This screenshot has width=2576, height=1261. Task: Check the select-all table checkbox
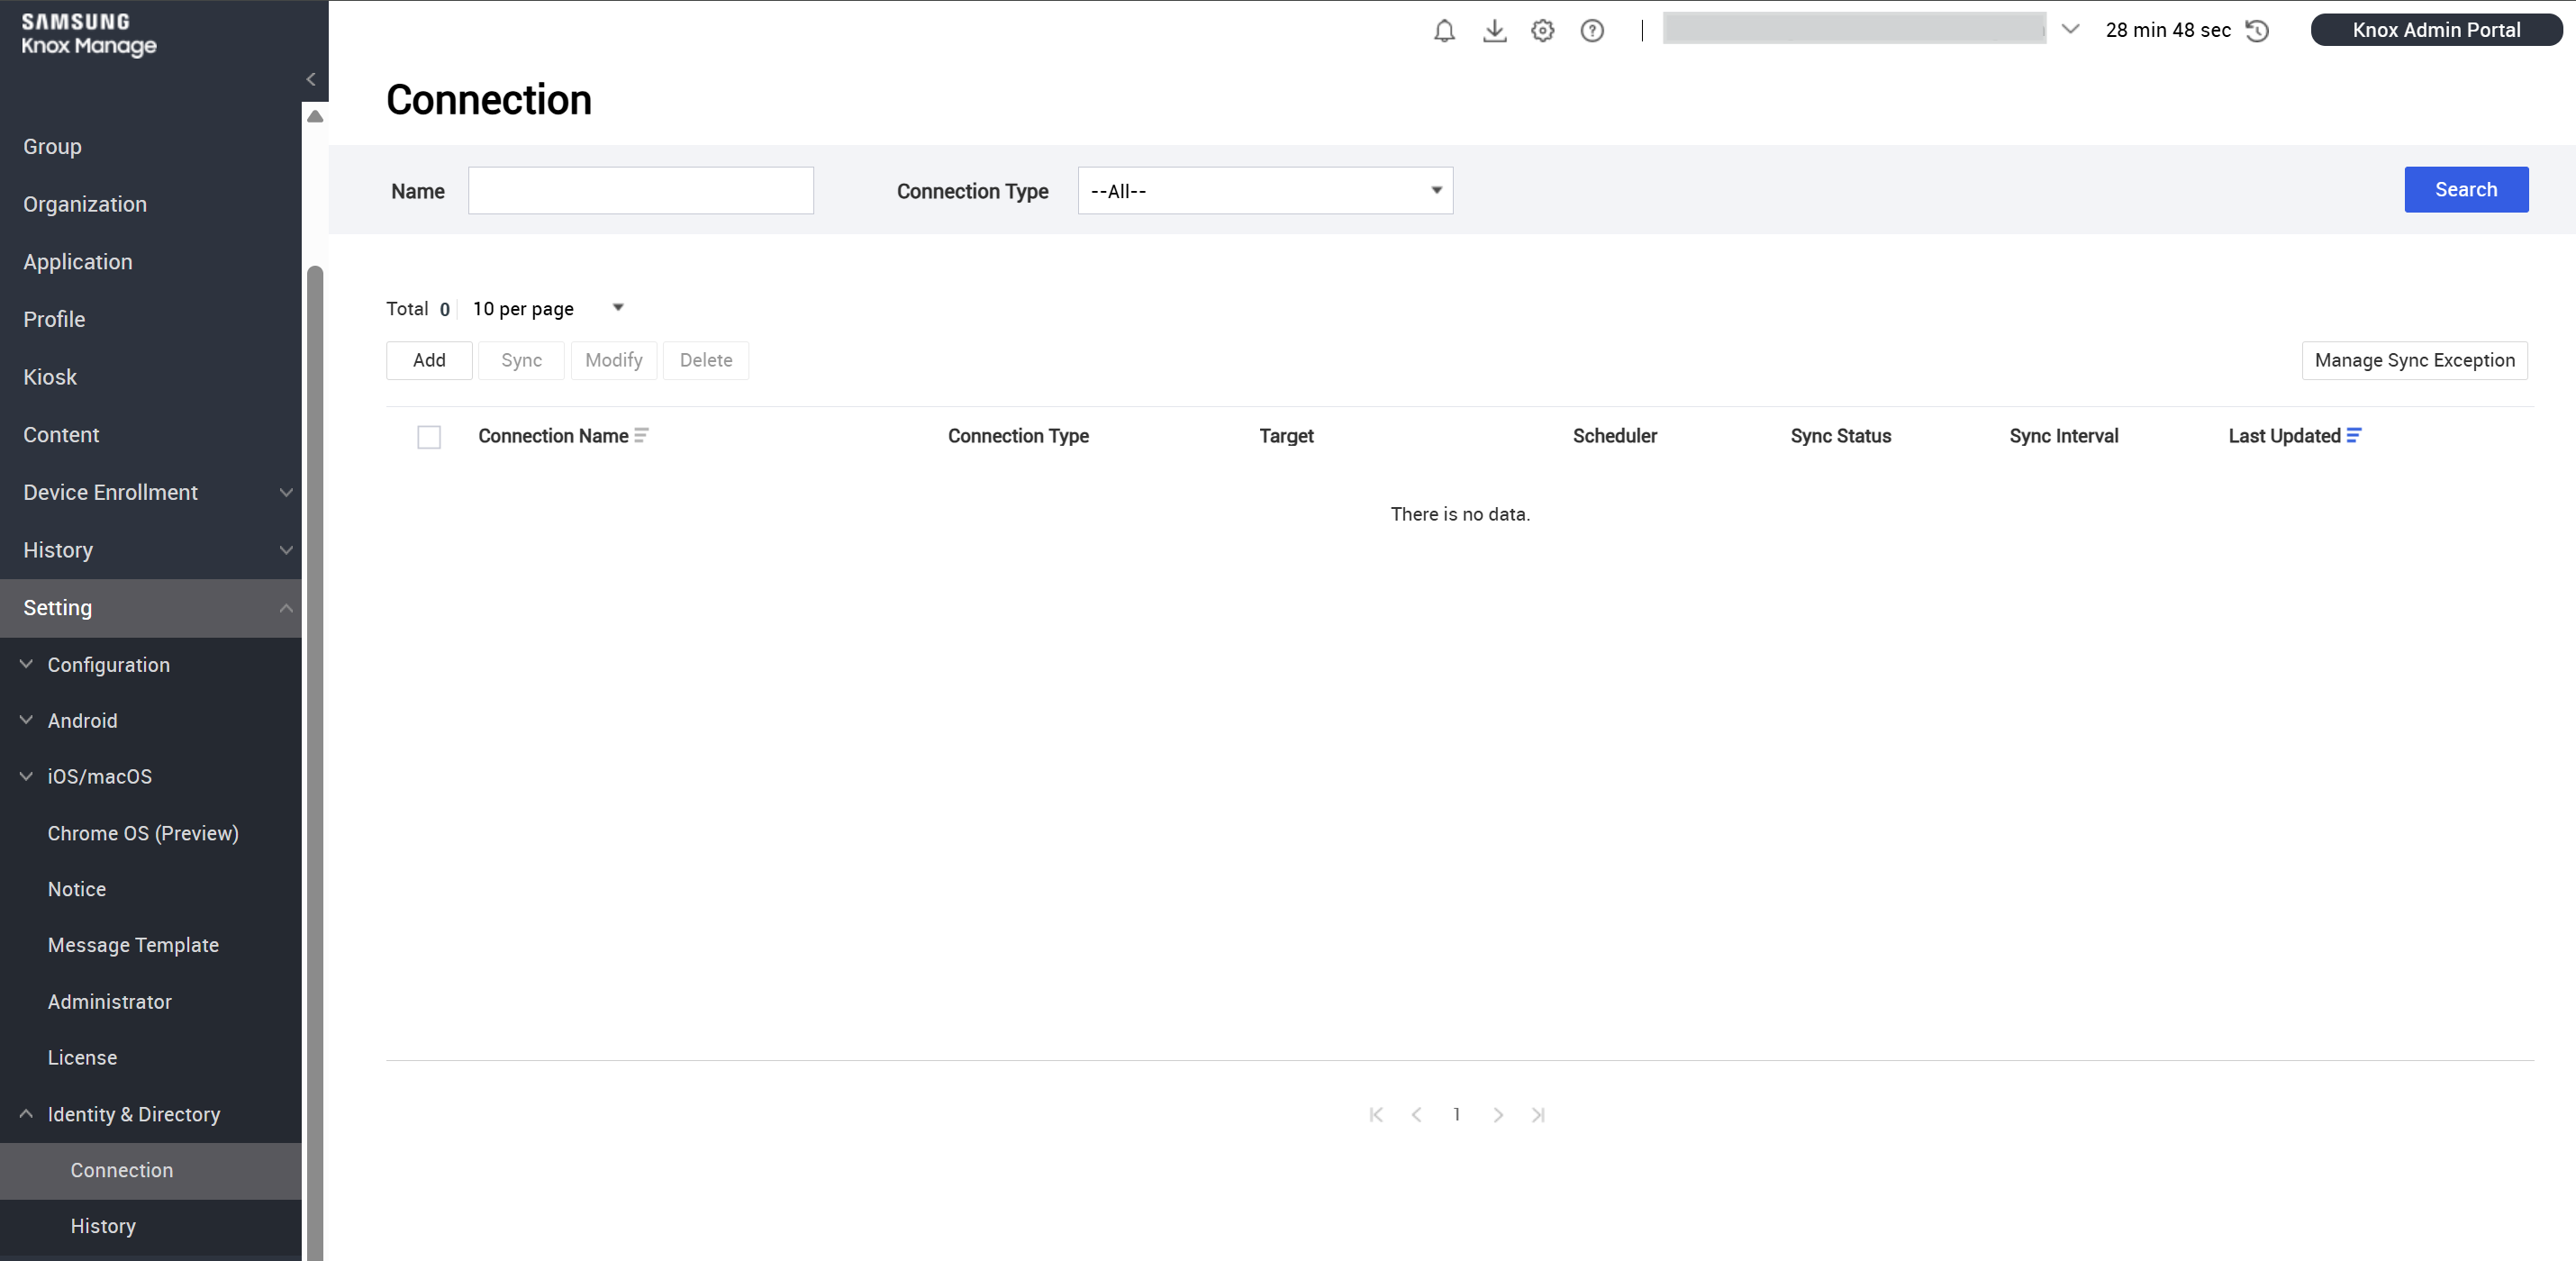(429, 437)
